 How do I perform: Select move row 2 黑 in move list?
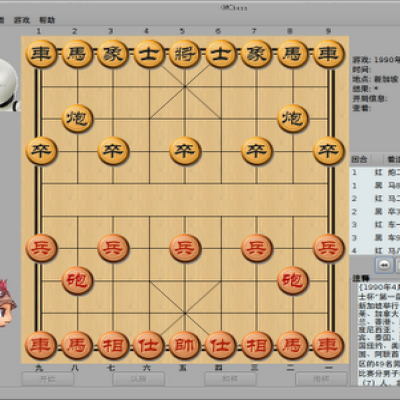click(375, 211)
